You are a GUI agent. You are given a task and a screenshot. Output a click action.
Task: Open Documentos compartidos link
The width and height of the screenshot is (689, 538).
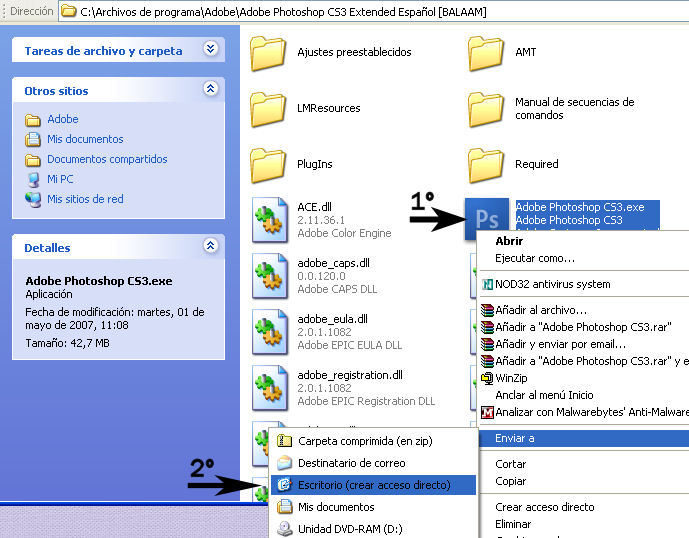tap(107, 159)
